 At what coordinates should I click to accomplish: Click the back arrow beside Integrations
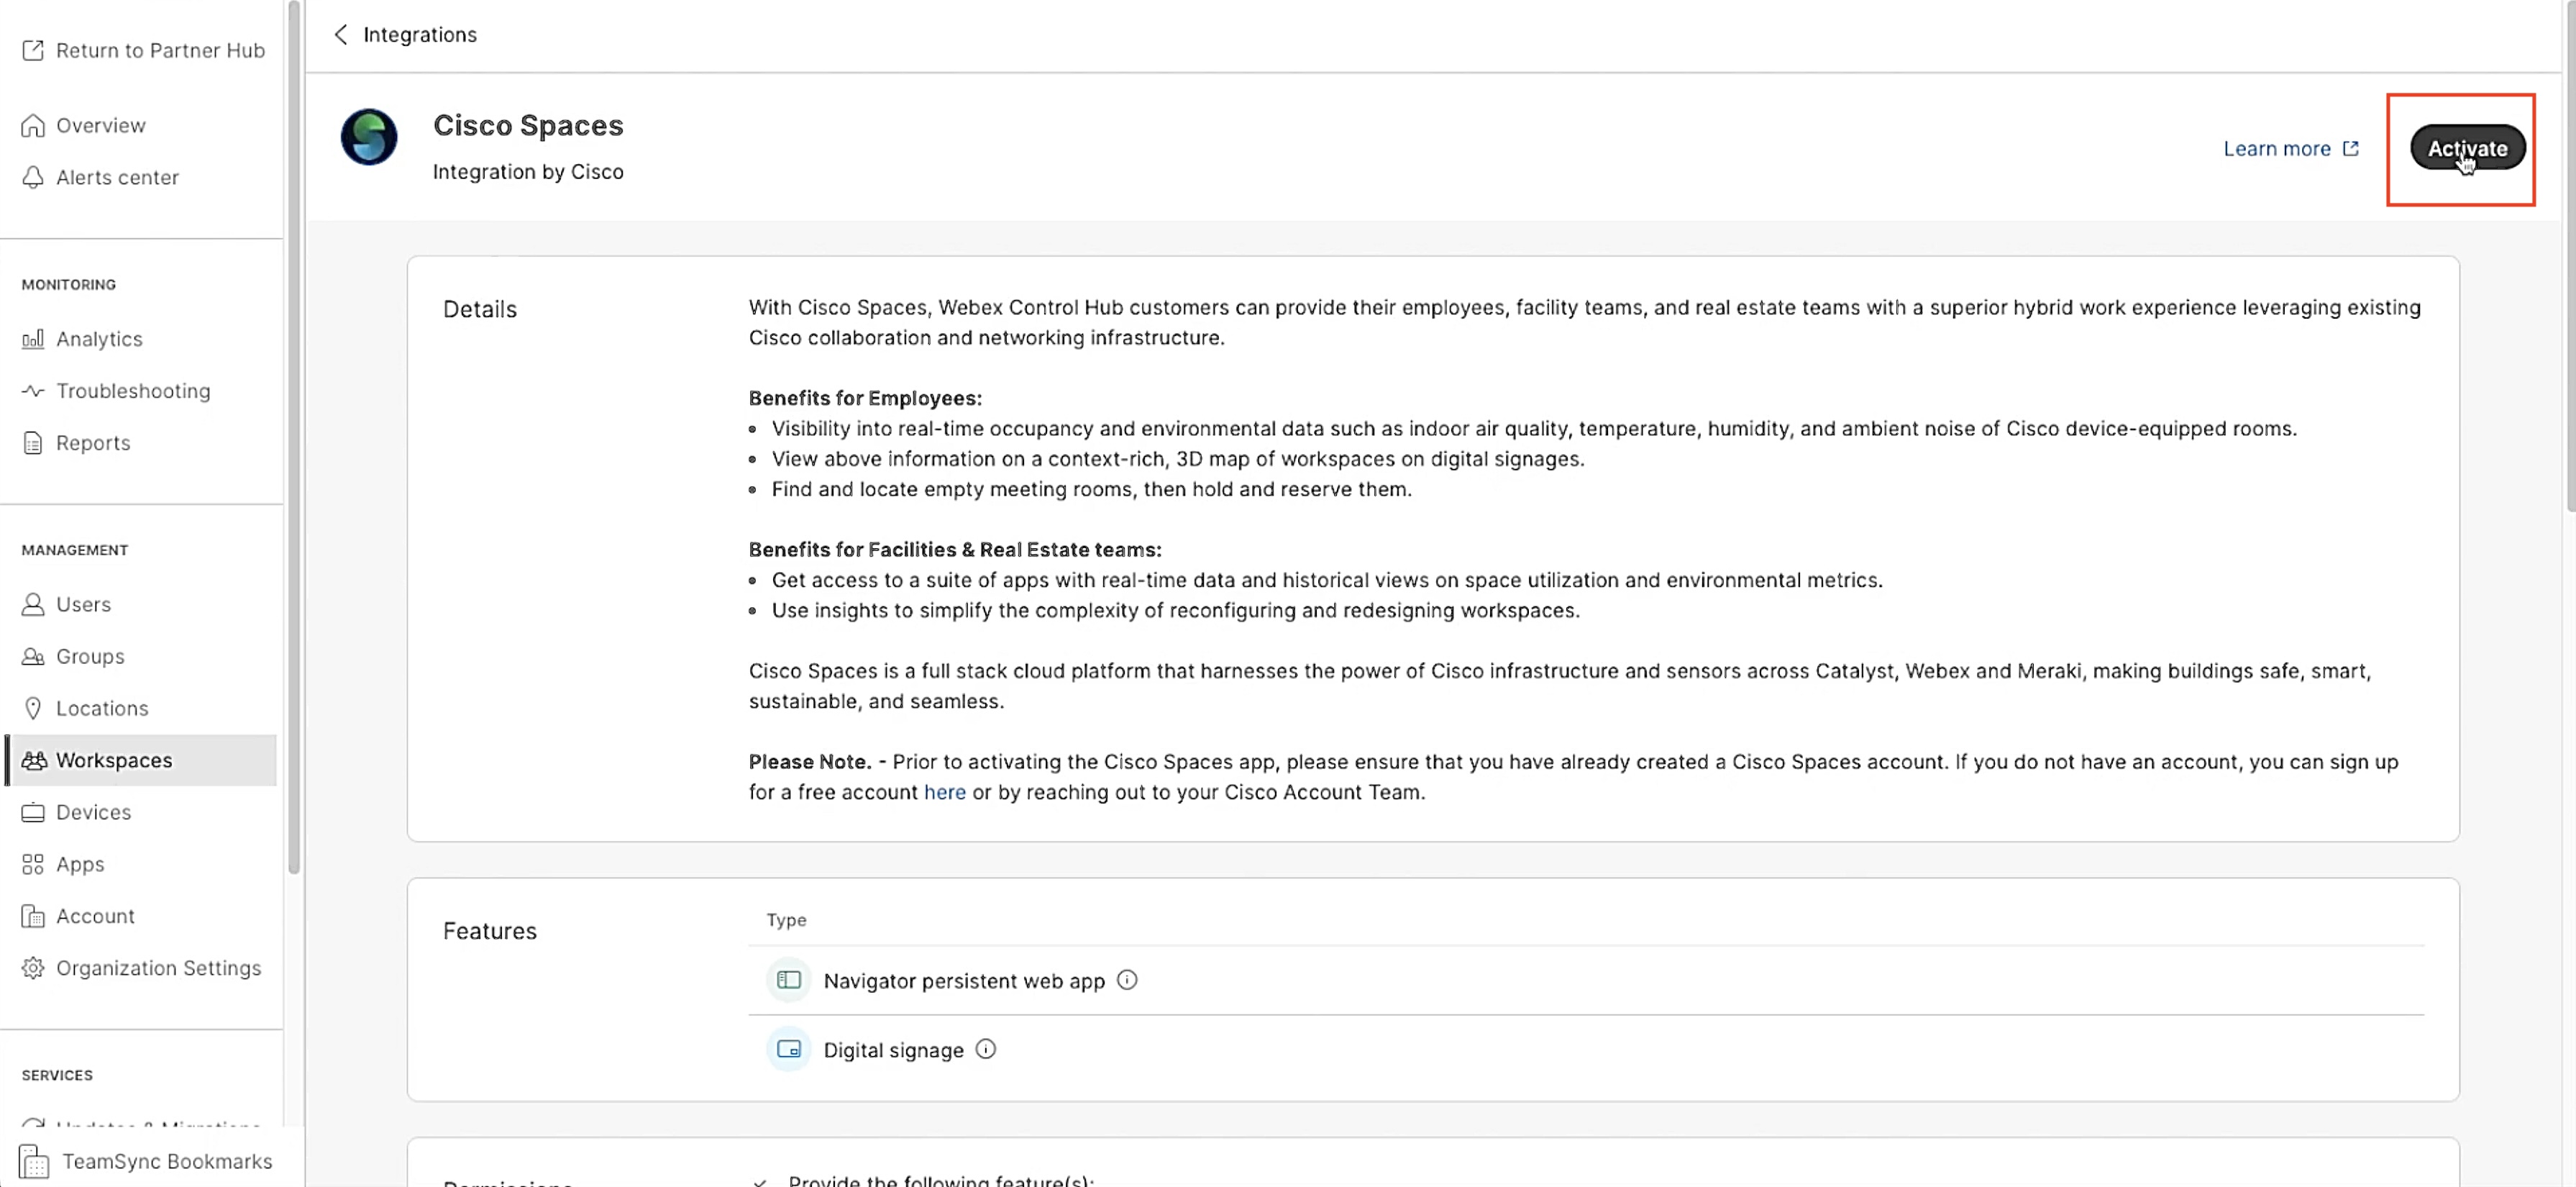pos(341,35)
